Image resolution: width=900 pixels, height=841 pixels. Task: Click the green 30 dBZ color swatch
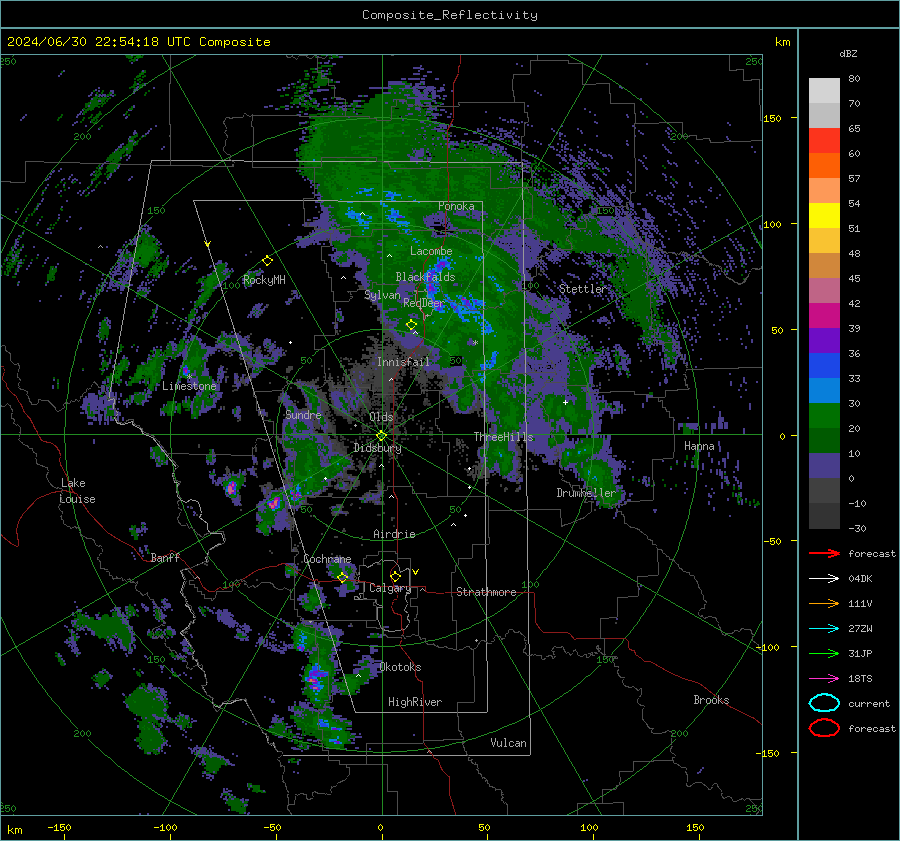(824, 416)
